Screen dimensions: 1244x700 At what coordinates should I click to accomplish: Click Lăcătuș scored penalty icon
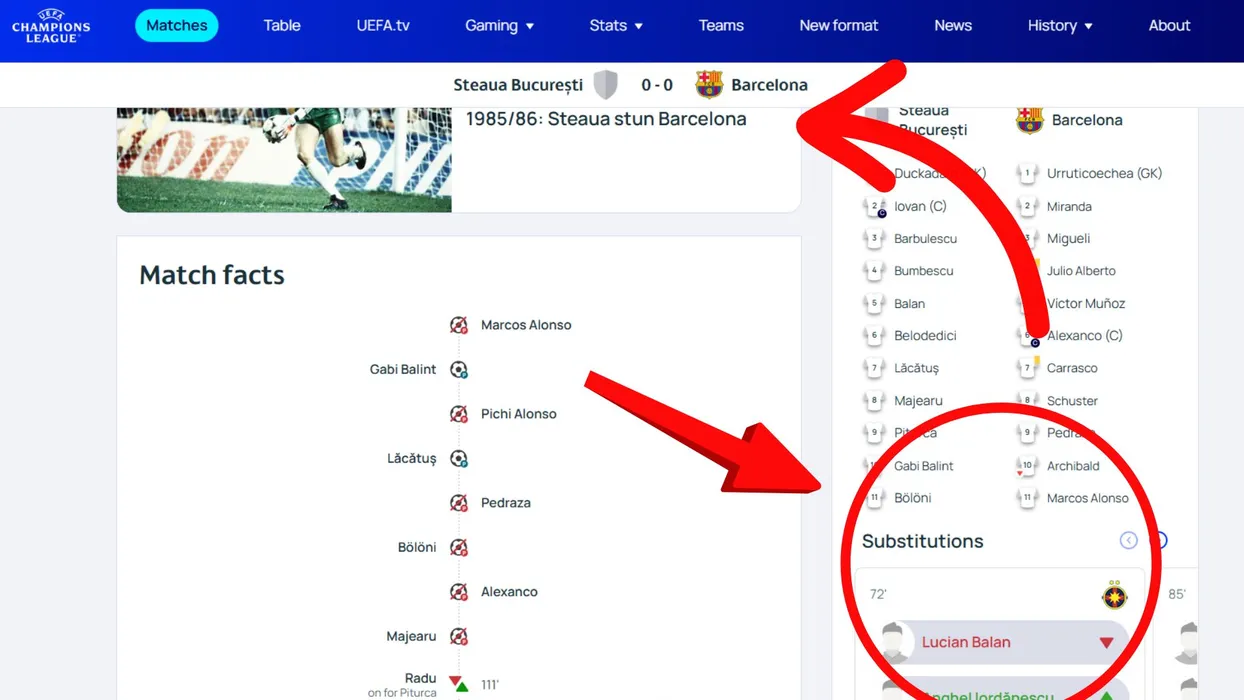tap(458, 459)
